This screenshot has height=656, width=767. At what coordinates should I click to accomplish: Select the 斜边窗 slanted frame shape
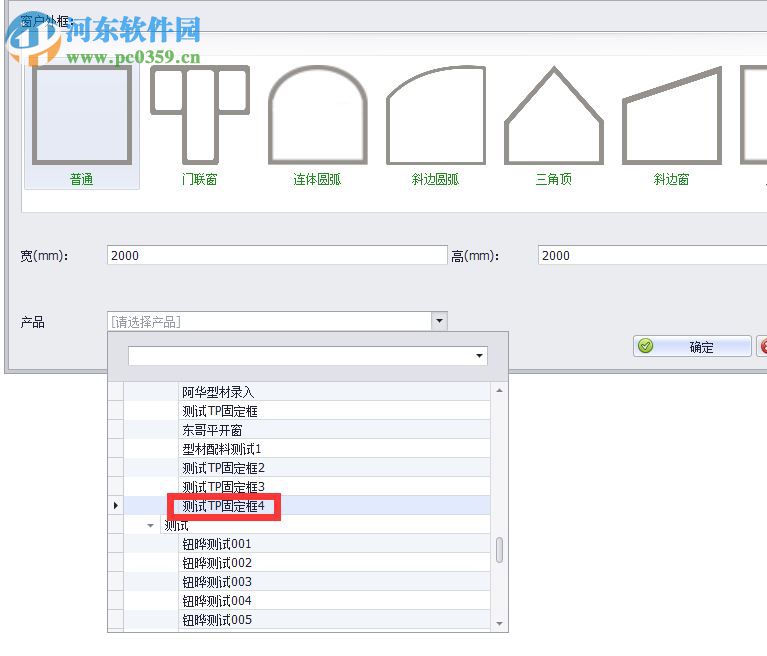(672, 126)
